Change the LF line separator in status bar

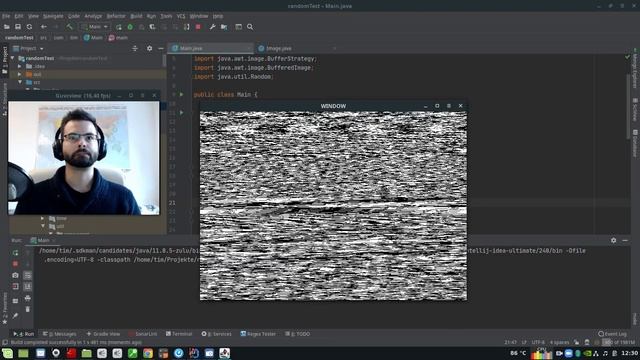click(x=524, y=342)
